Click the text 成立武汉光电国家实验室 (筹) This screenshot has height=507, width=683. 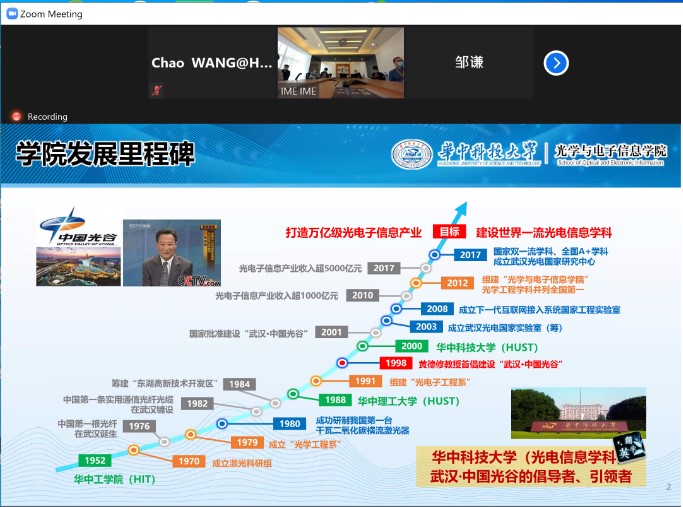click(x=505, y=328)
